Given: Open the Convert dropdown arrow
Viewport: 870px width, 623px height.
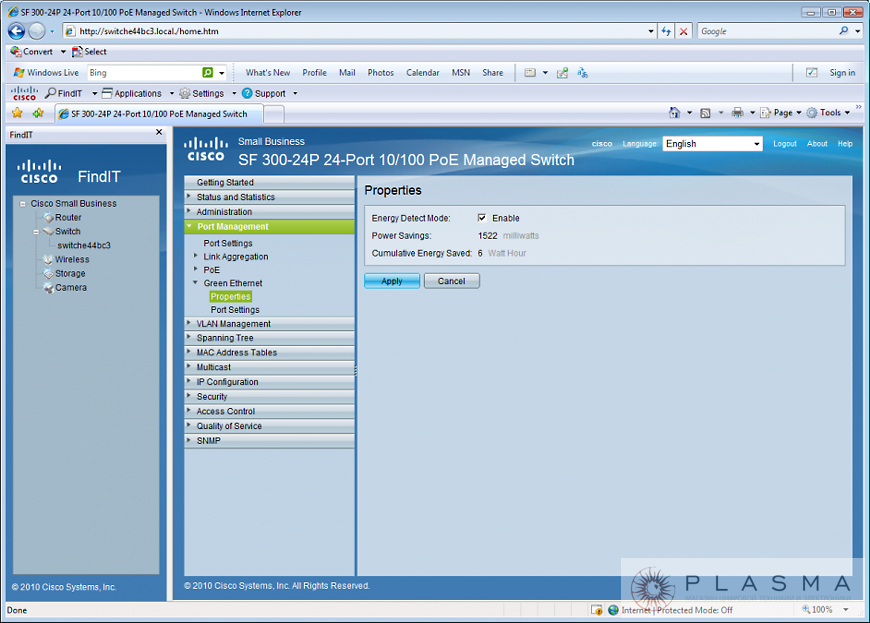Looking at the screenshot, I should (63, 52).
